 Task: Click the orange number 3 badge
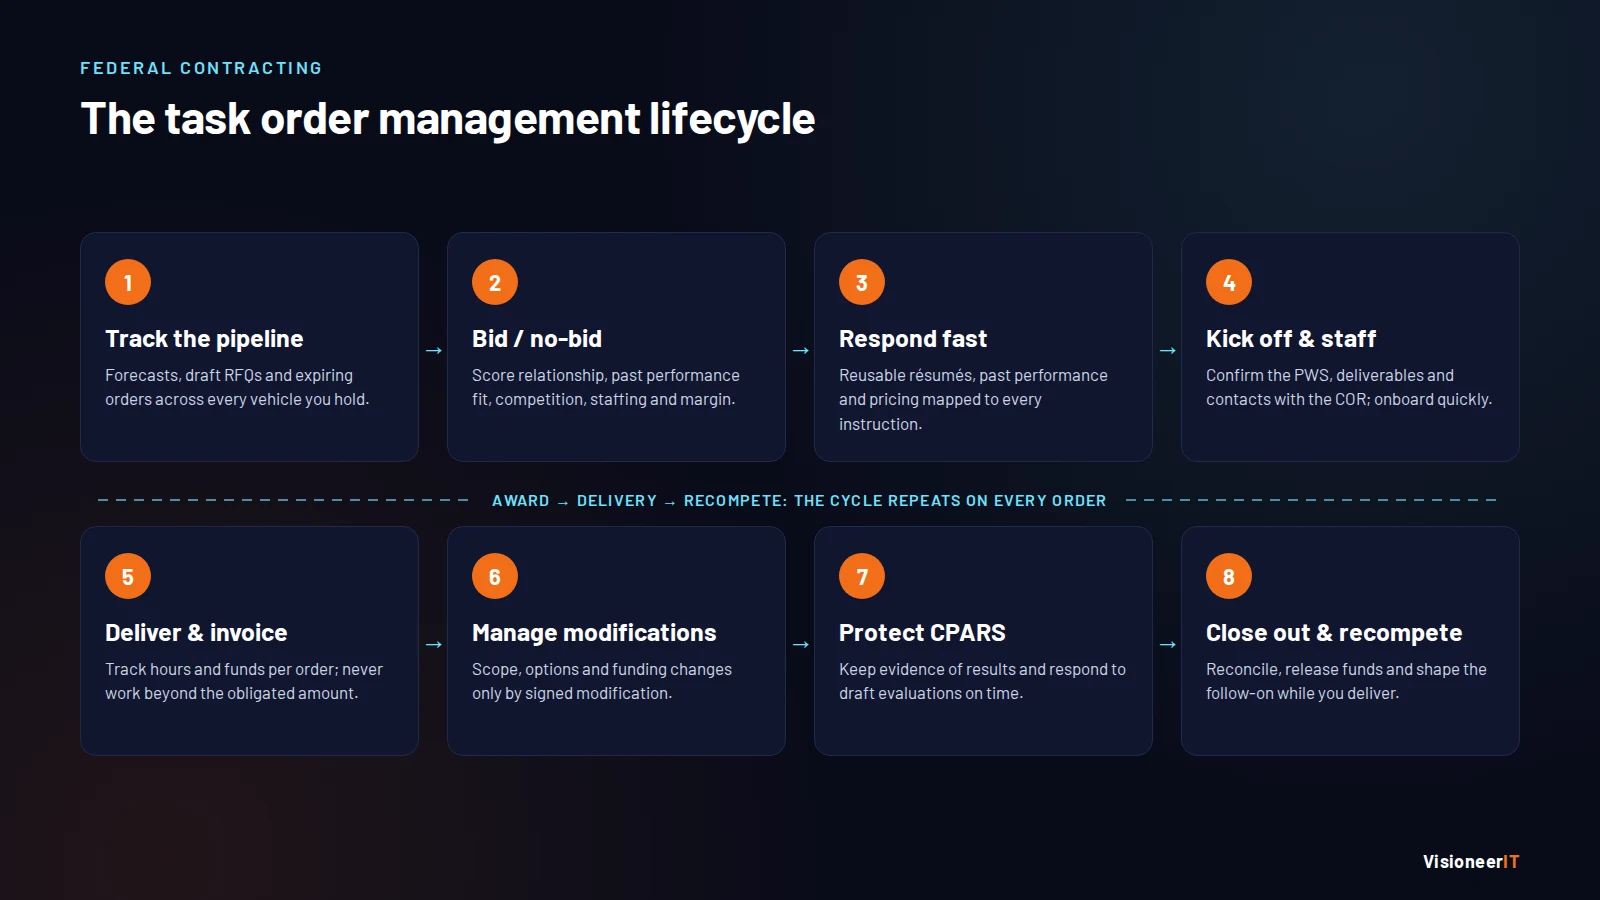[x=862, y=282]
